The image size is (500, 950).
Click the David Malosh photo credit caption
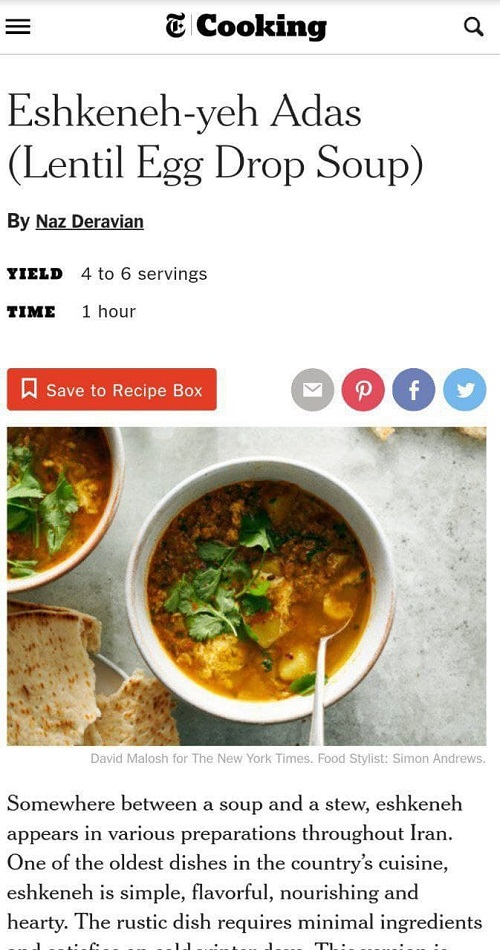(288, 759)
